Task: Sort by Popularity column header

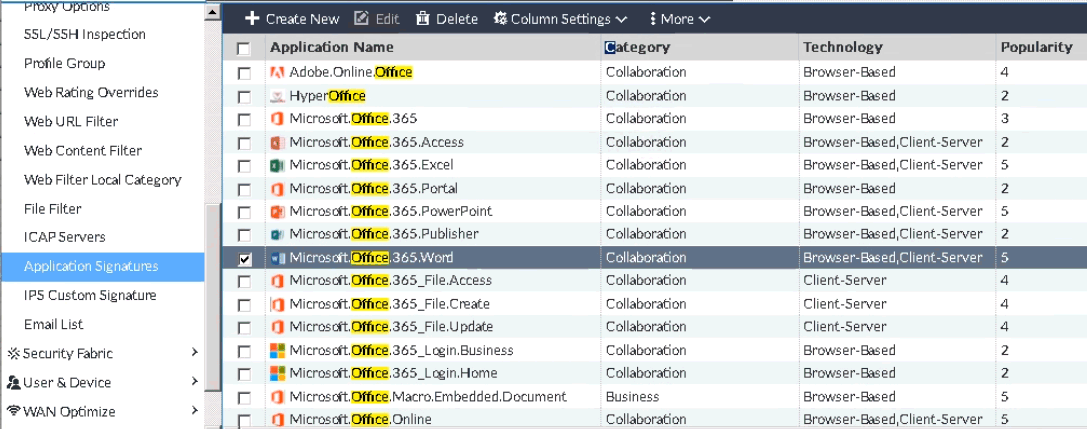Action: point(1036,47)
